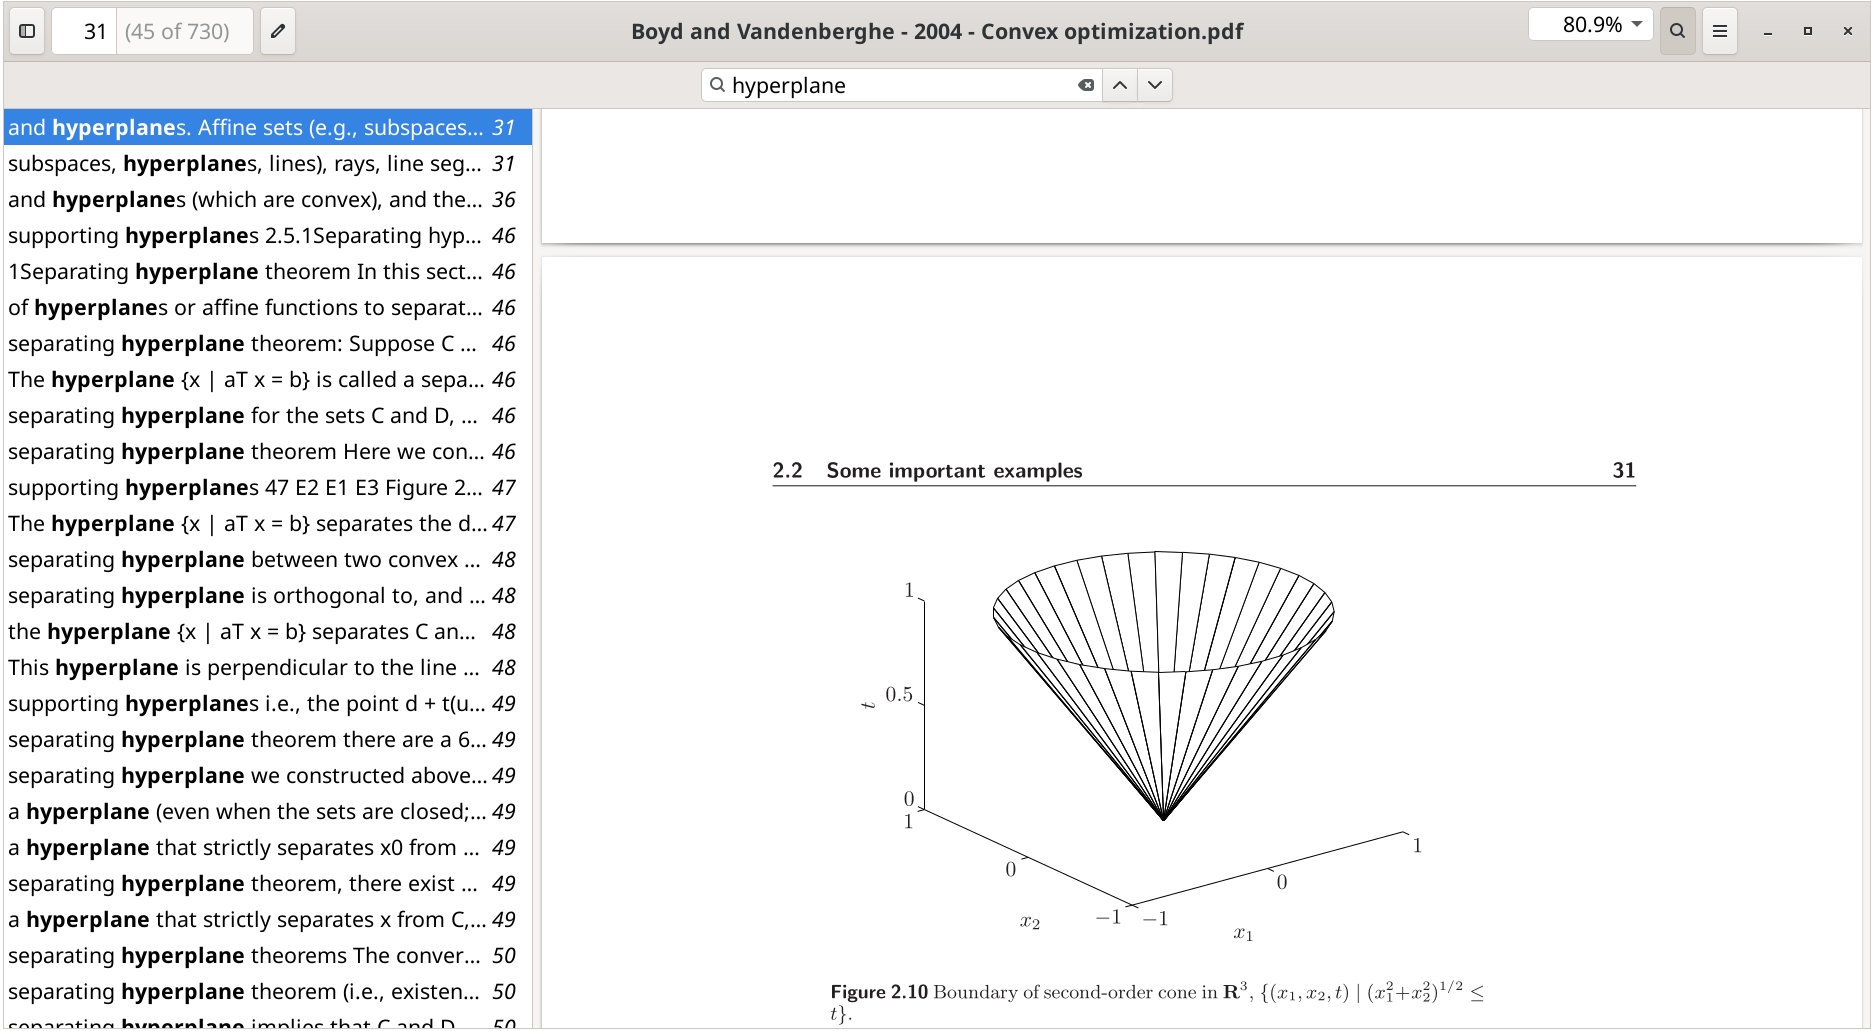Select result 'a hyperplane that strictly separates x from C'
This screenshot has height=1031, width=1871.
[267, 920]
